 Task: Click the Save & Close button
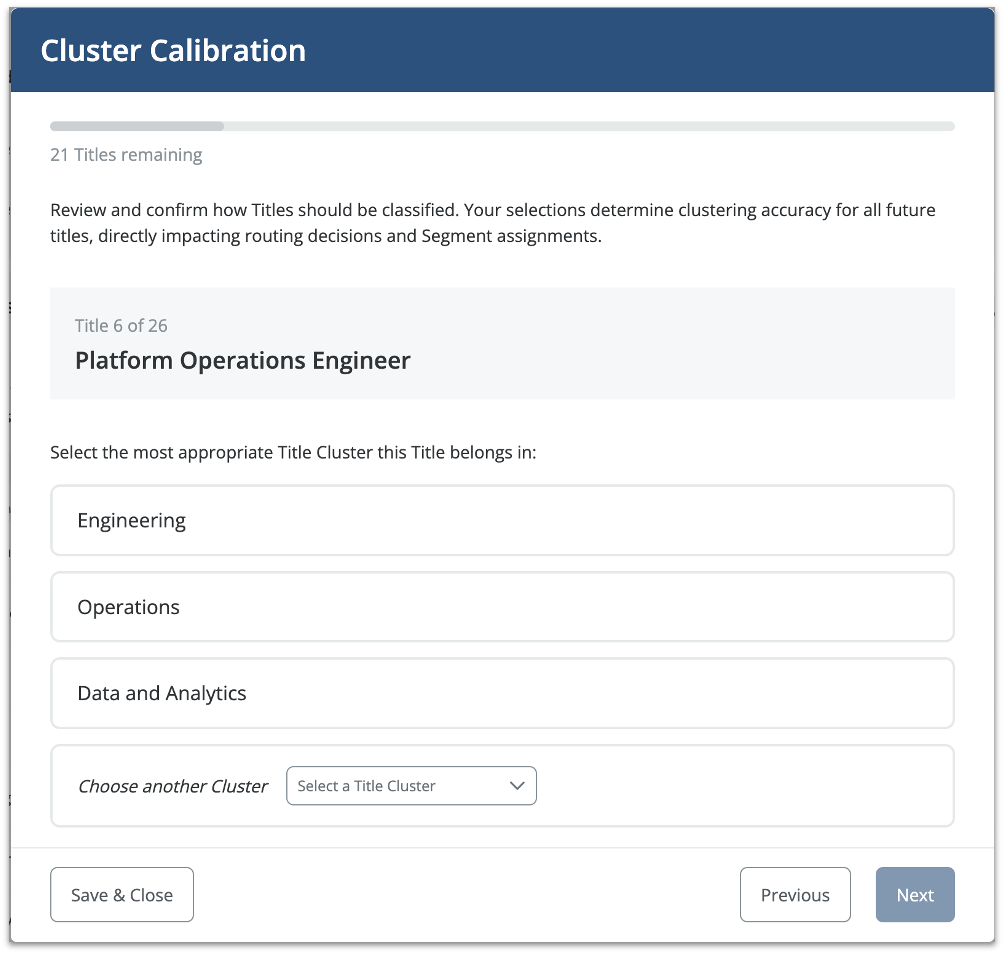click(x=122, y=895)
